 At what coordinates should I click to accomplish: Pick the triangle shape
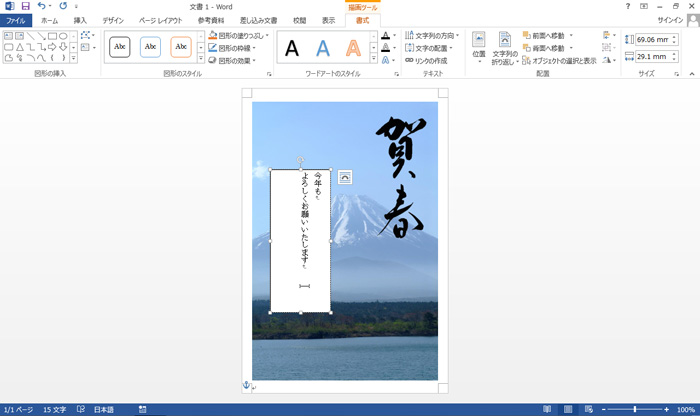click(20, 47)
